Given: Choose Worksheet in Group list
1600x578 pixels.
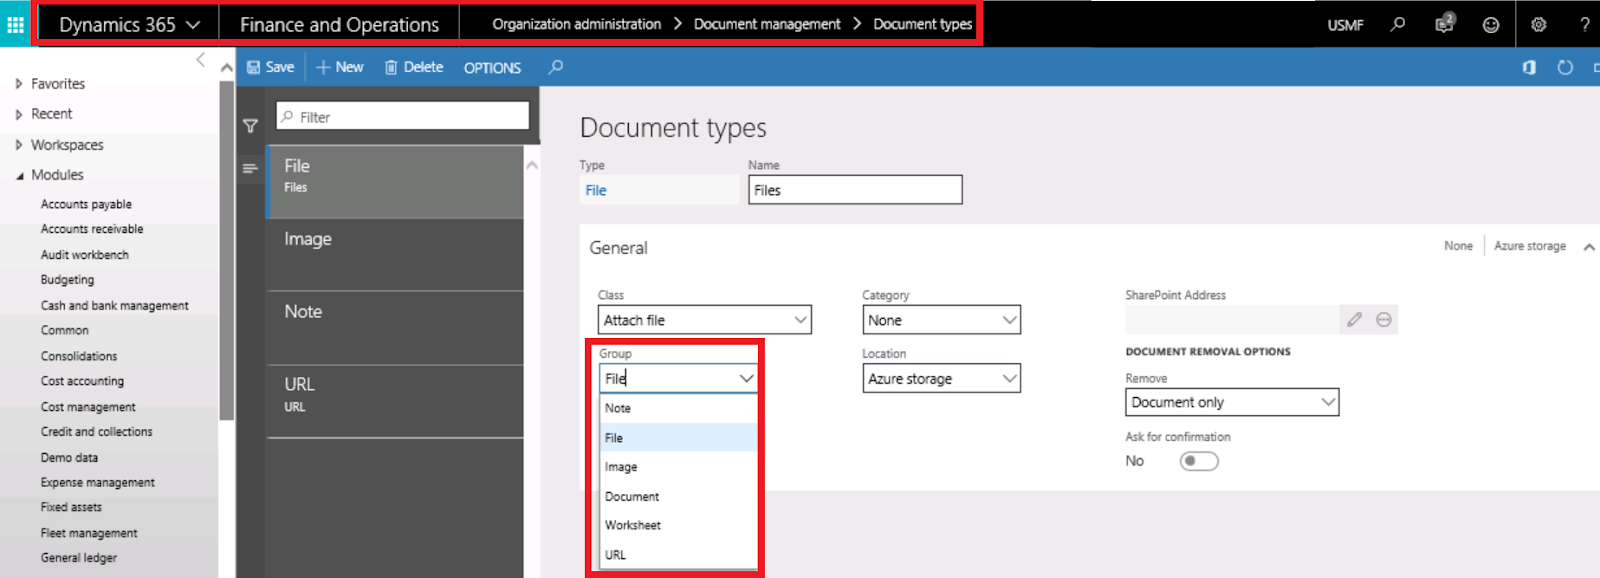Looking at the screenshot, I should (x=678, y=525).
